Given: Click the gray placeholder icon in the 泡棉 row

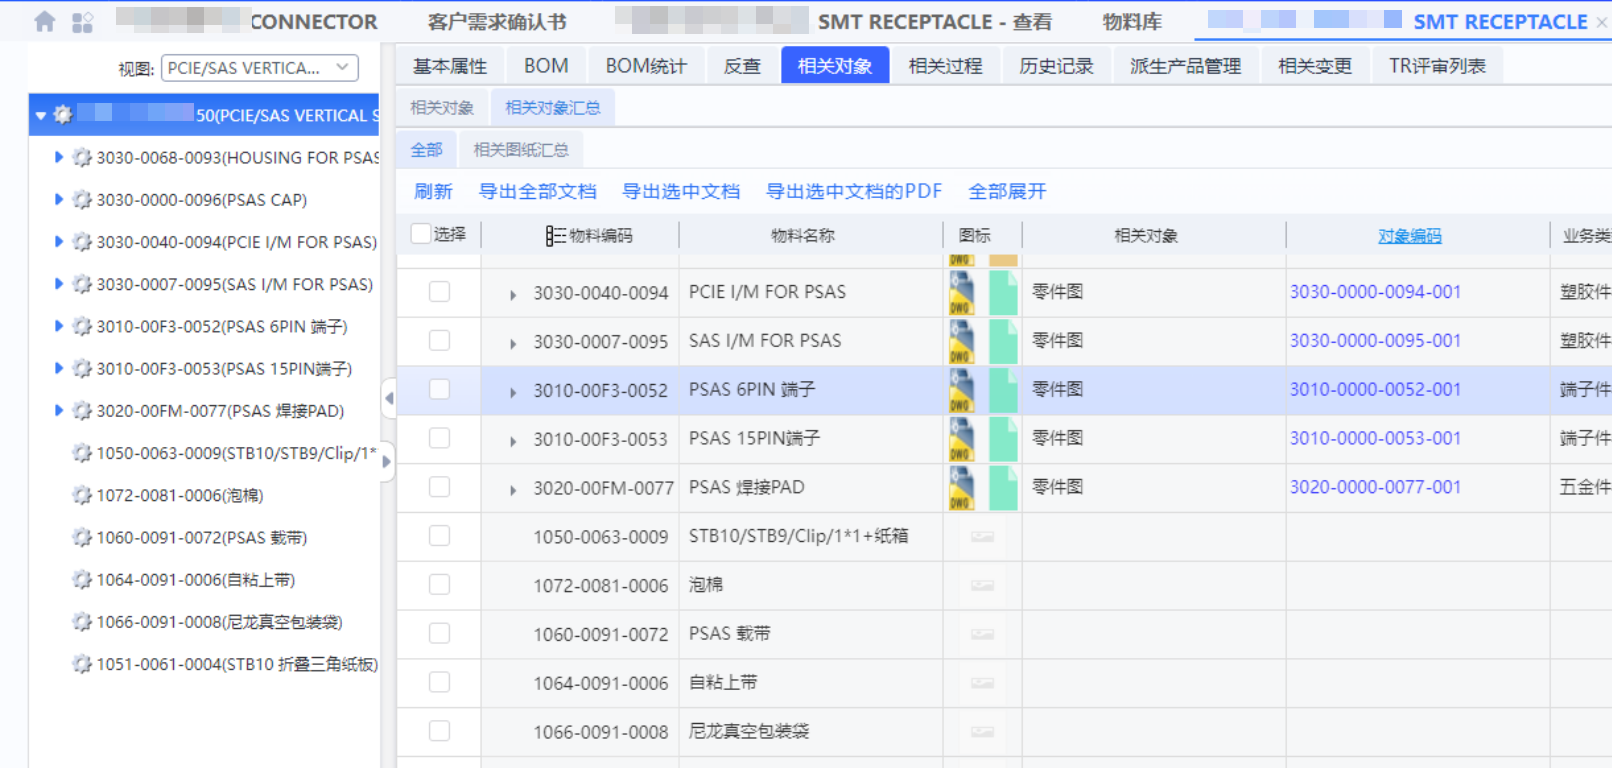Looking at the screenshot, I should 982,586.
